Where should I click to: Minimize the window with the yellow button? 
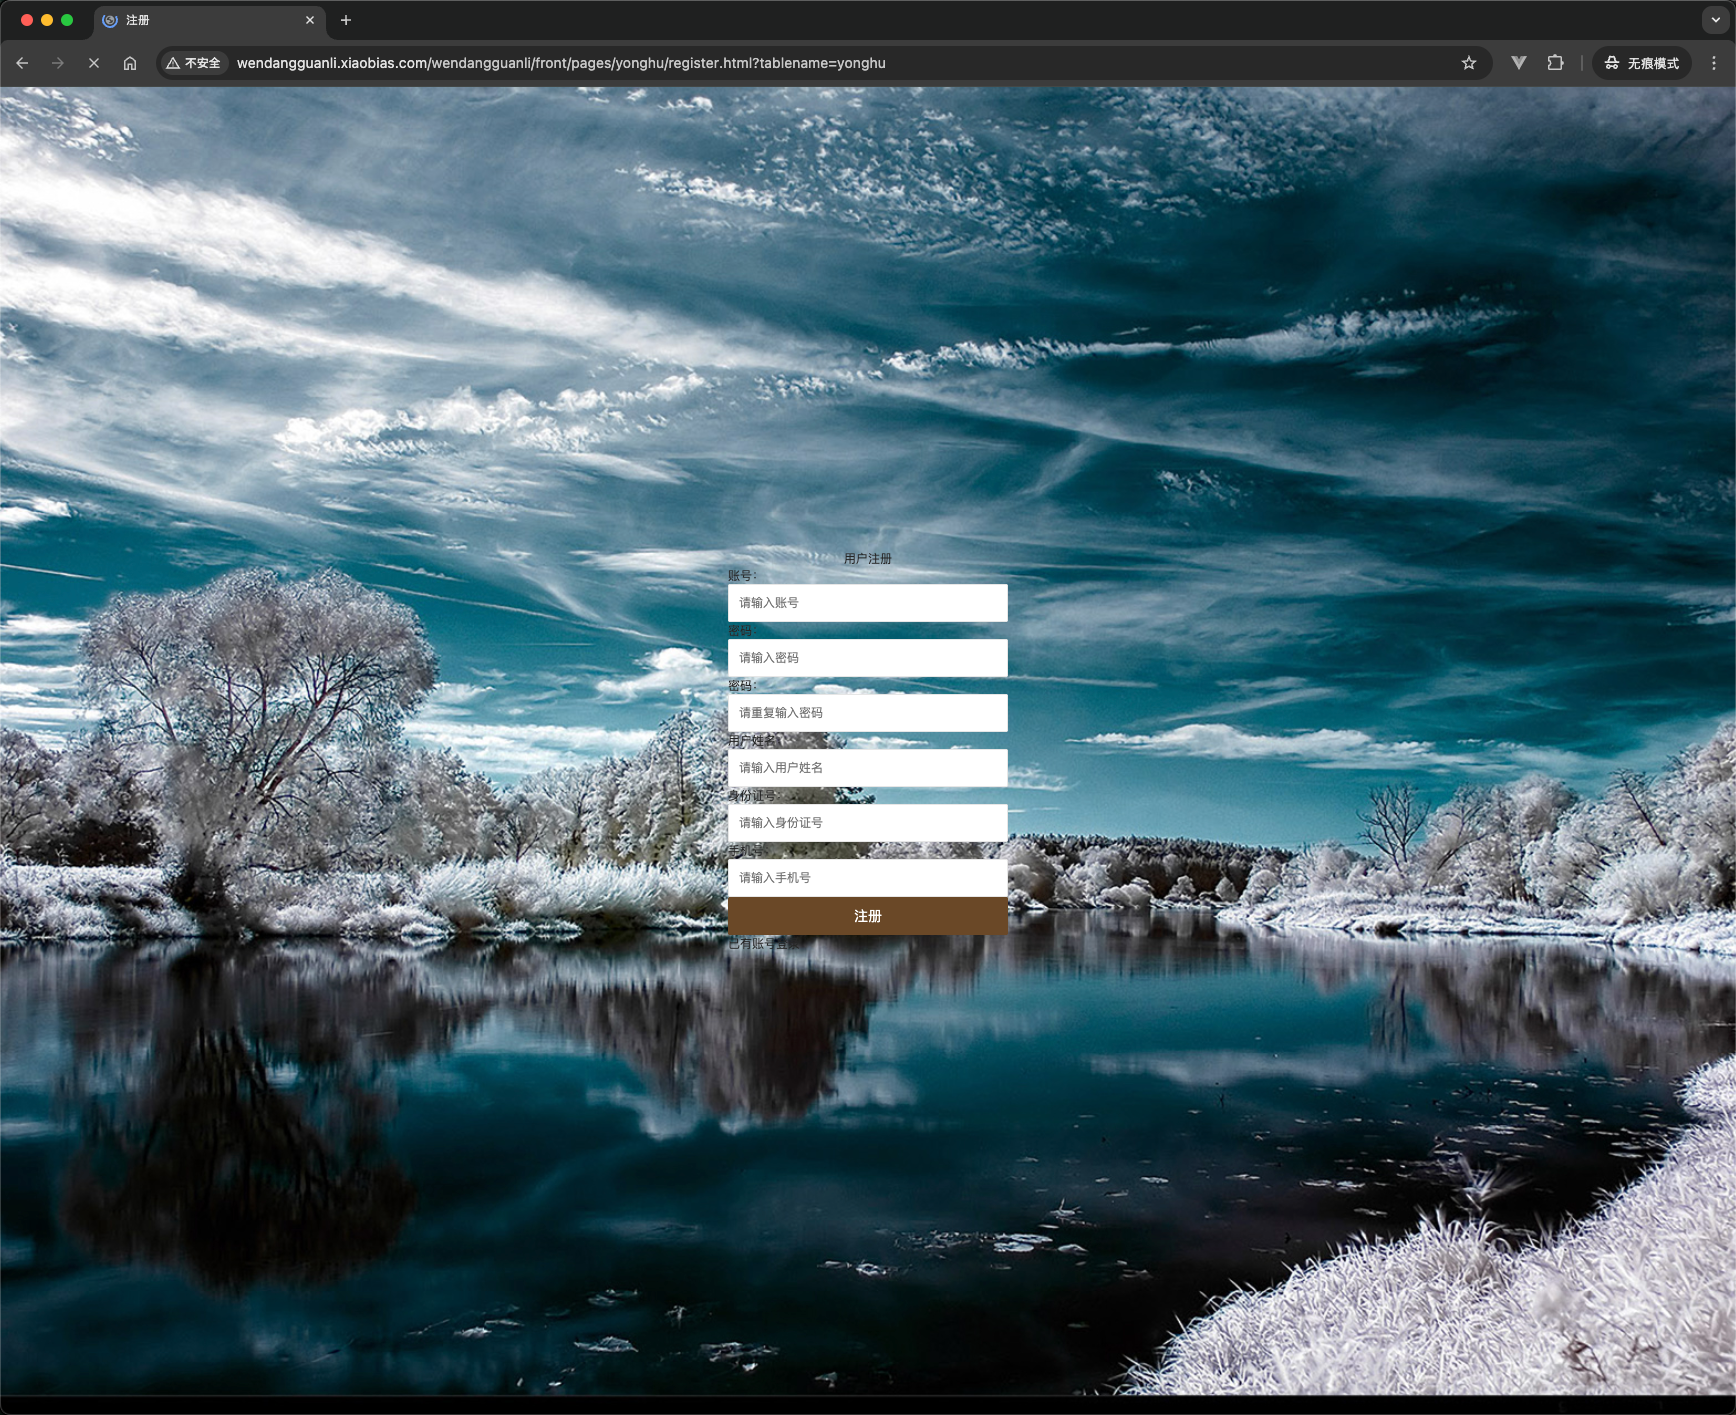click(x=47, y=20)
